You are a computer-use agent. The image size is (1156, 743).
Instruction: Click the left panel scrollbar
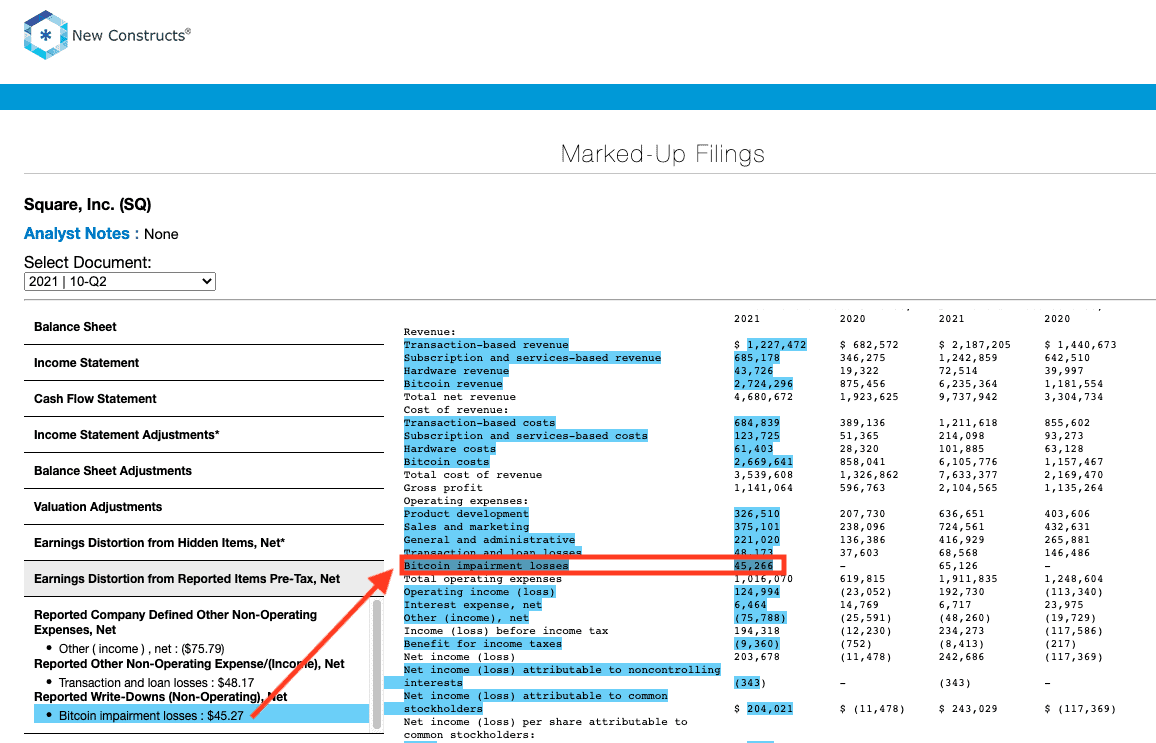[x=377, y=663]
